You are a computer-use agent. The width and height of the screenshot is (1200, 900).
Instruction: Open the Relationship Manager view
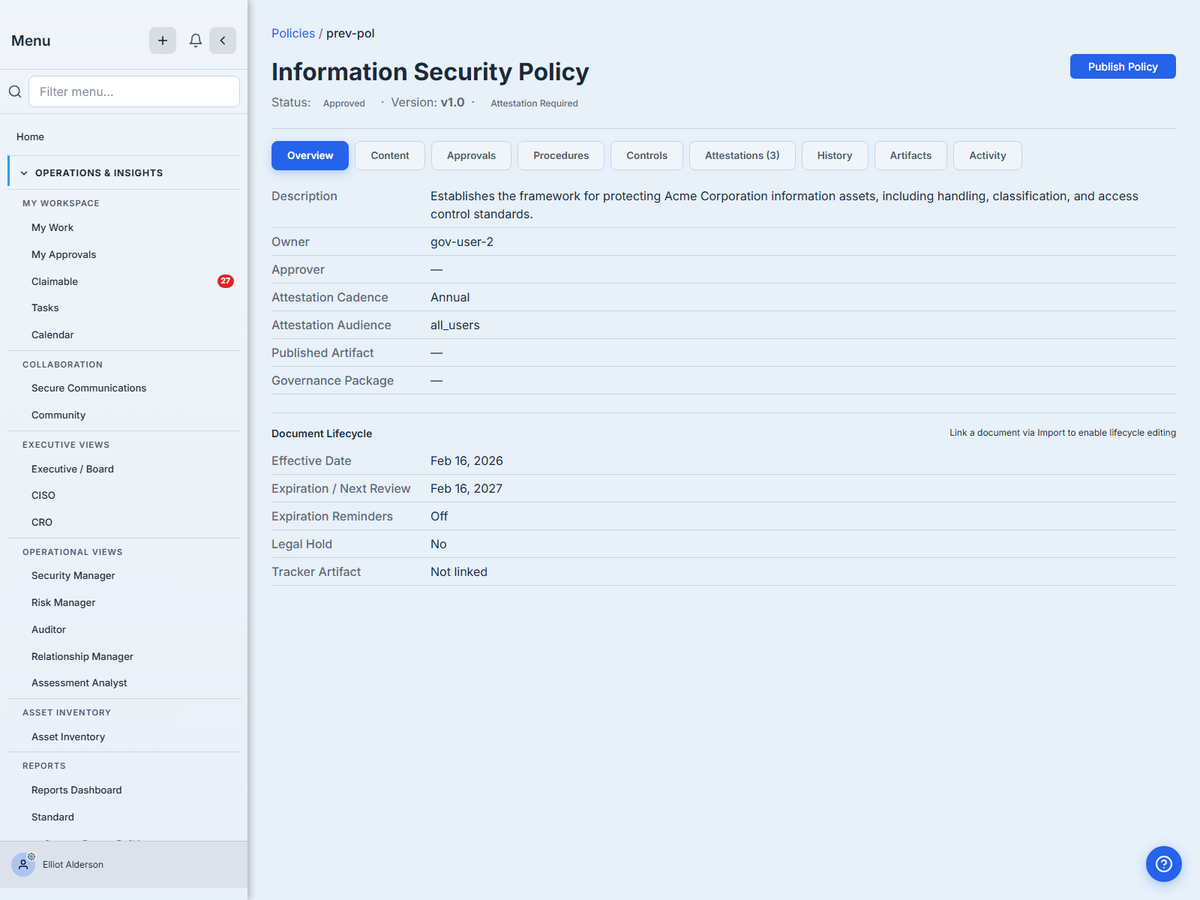82,657
